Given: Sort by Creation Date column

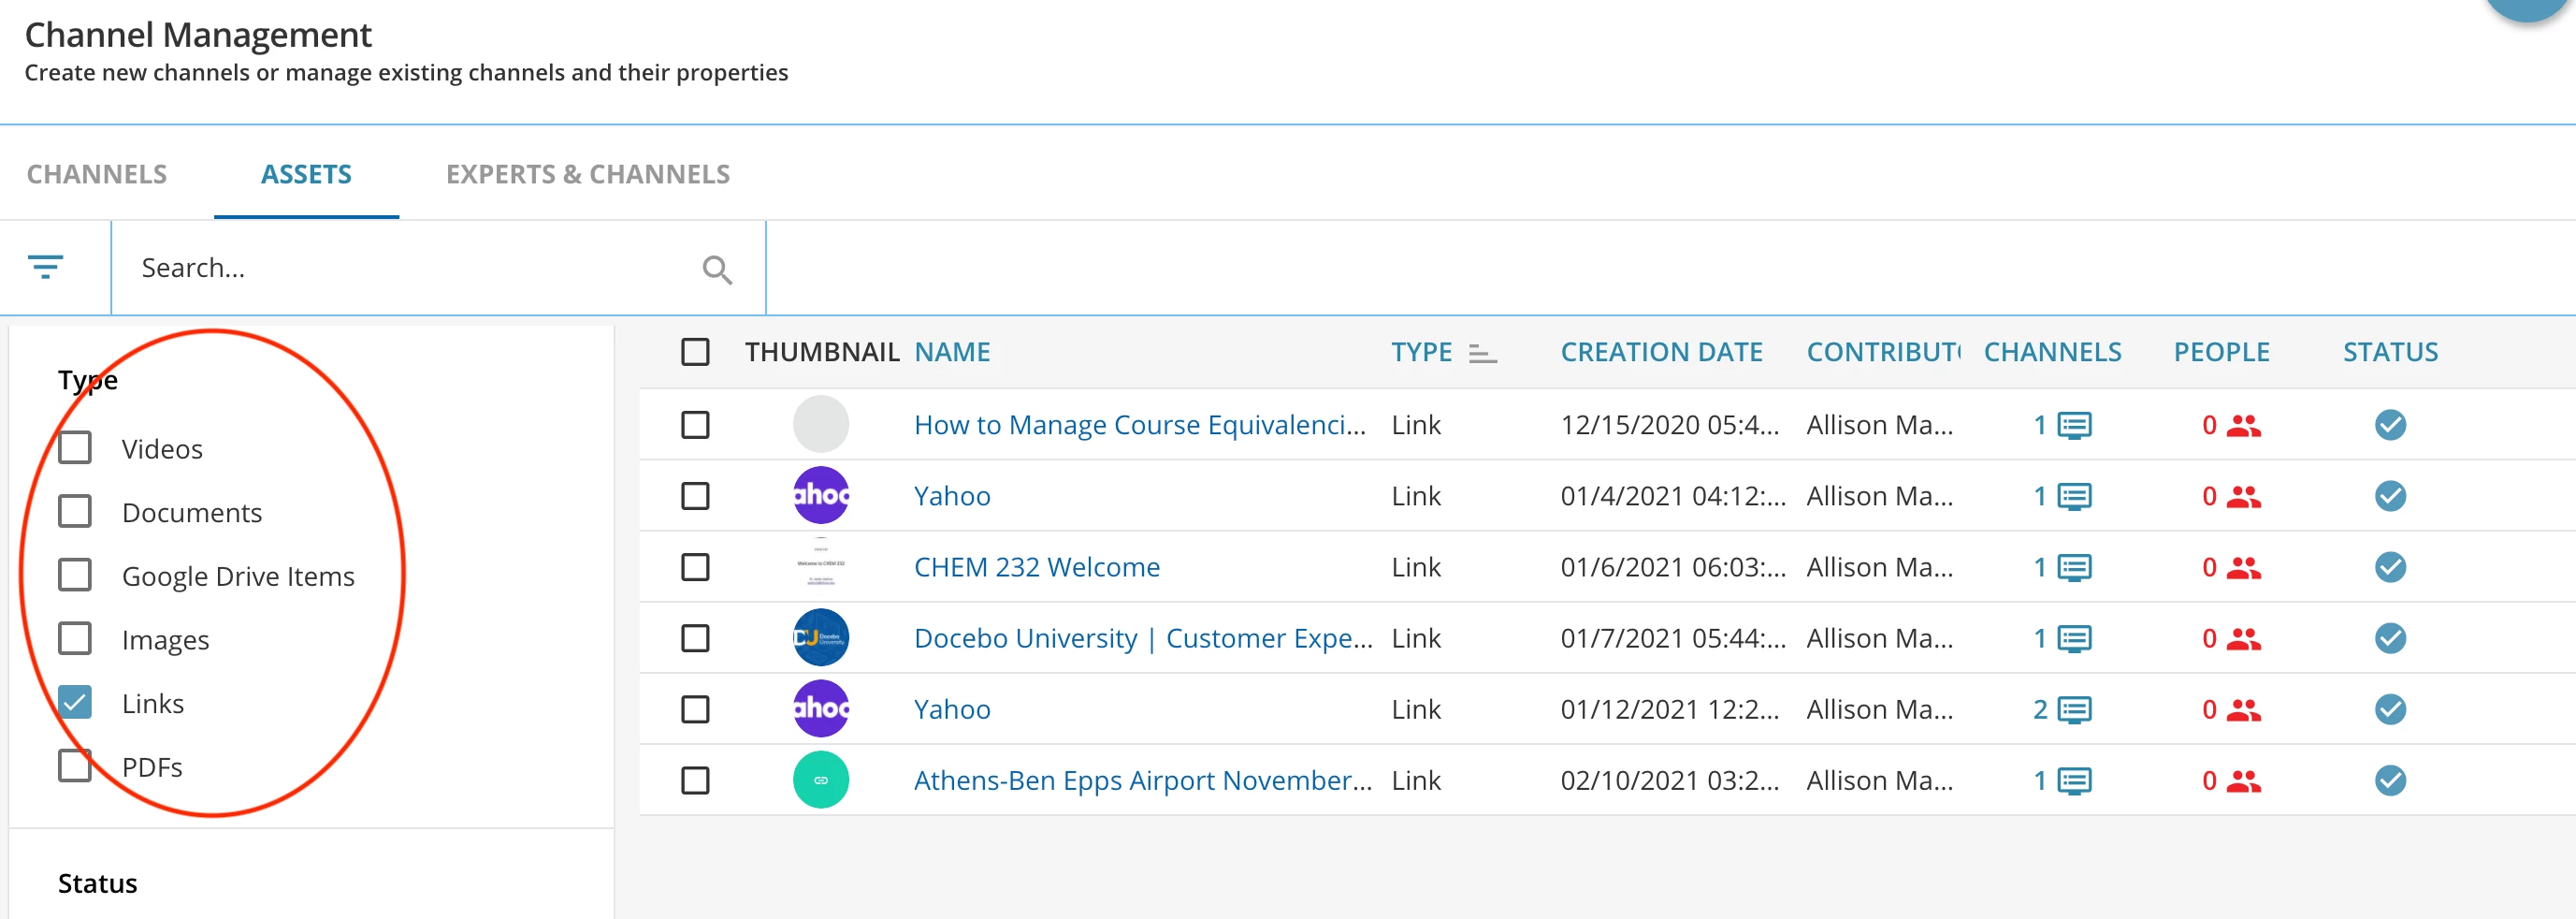Looking at the screenshot, I should pyautogui.click(x=1660, y=352).
